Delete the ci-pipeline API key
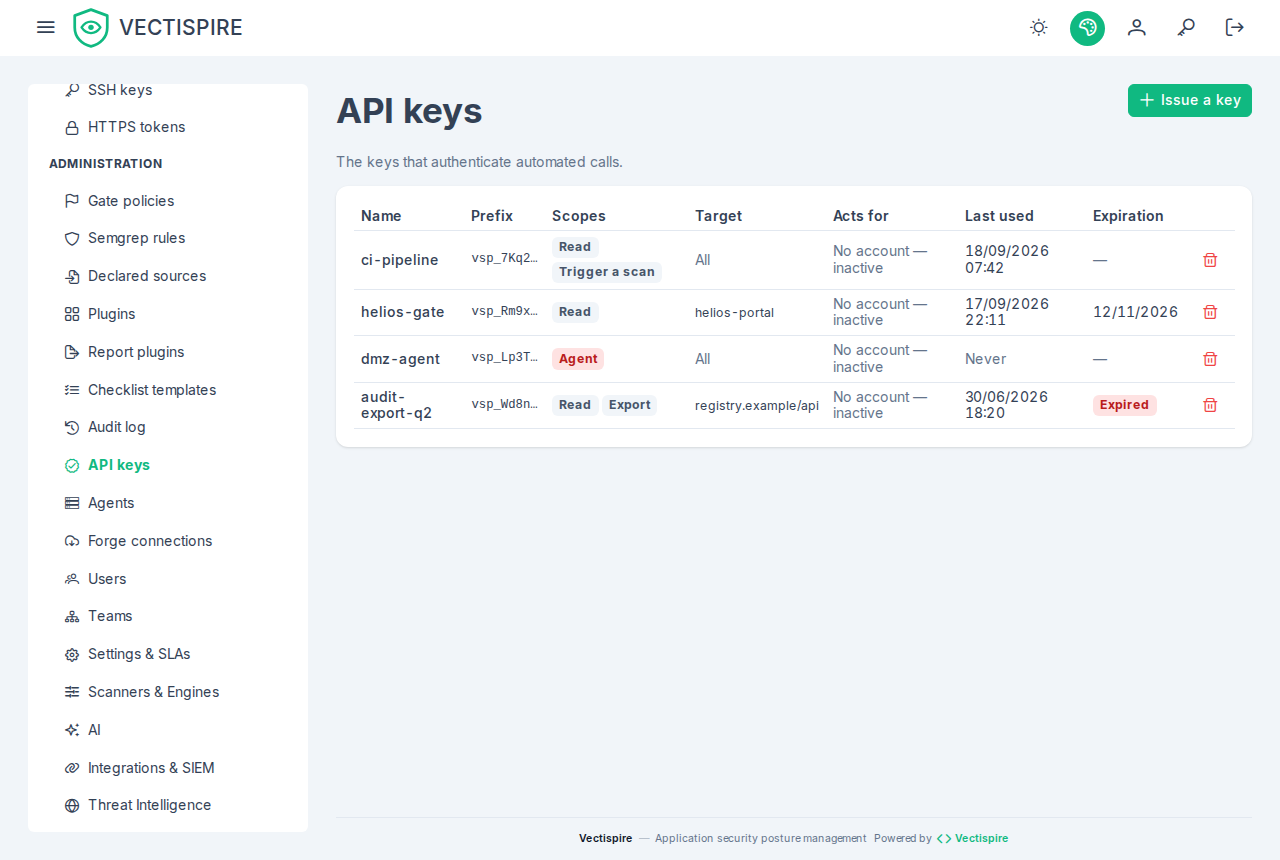The width and height of the screenshot is (1280, 860). pyautogui.click(x=1210, y=260)
